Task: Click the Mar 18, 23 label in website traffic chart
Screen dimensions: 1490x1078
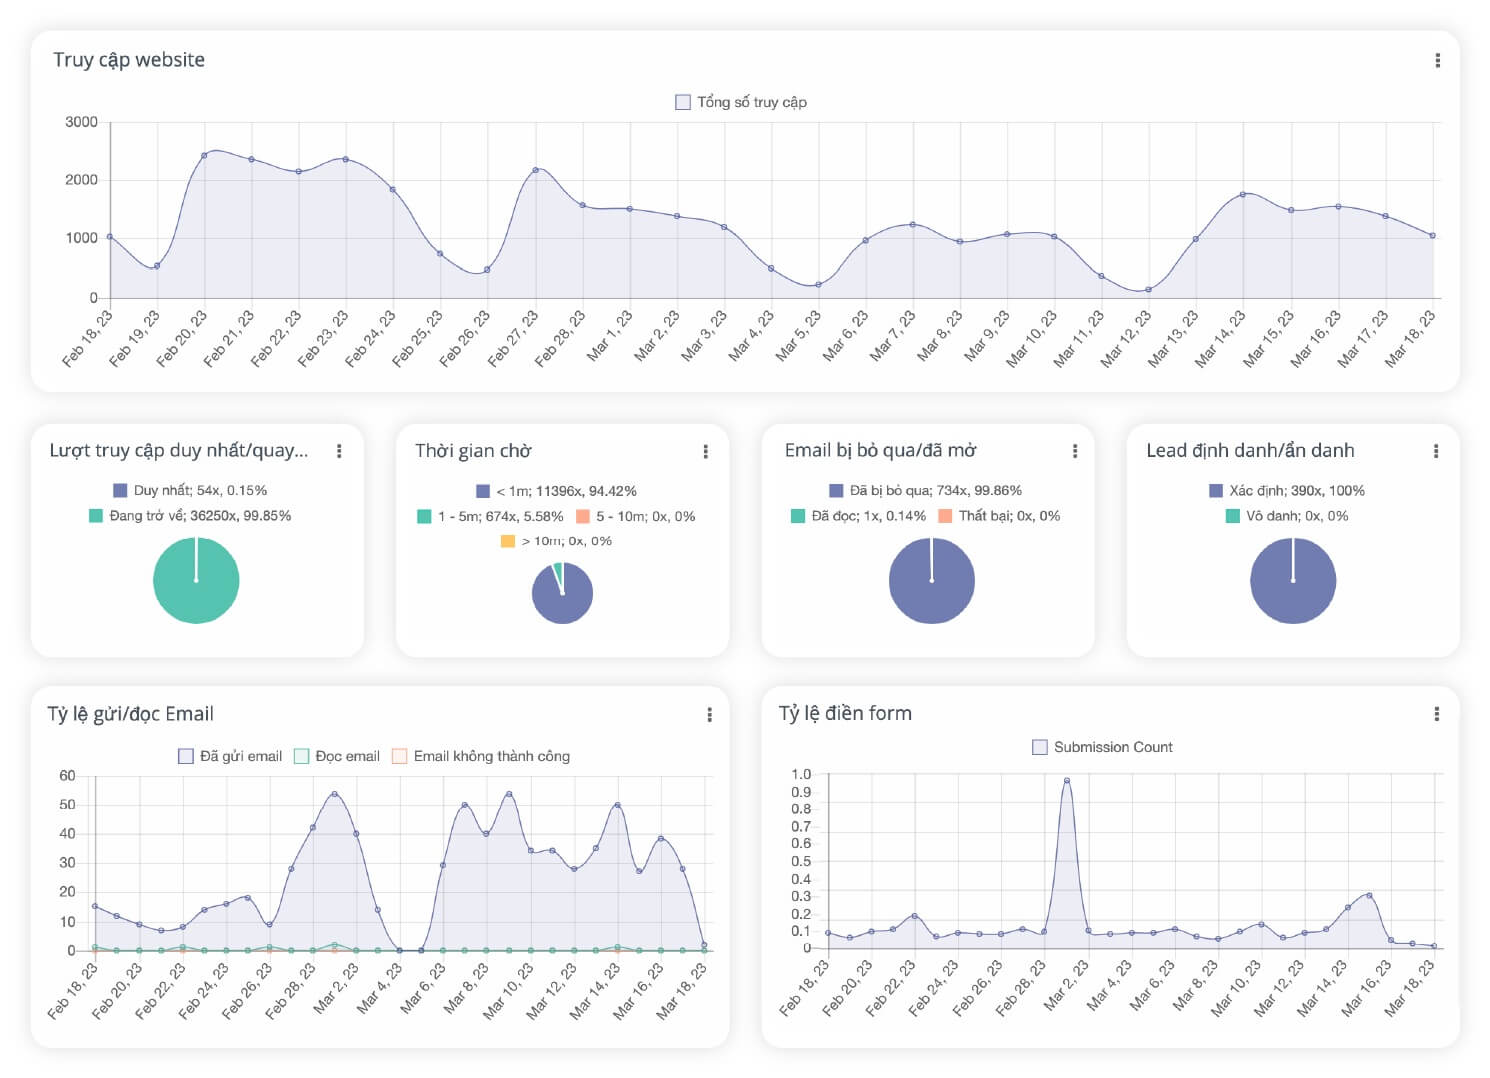Action: [1410, 339]
